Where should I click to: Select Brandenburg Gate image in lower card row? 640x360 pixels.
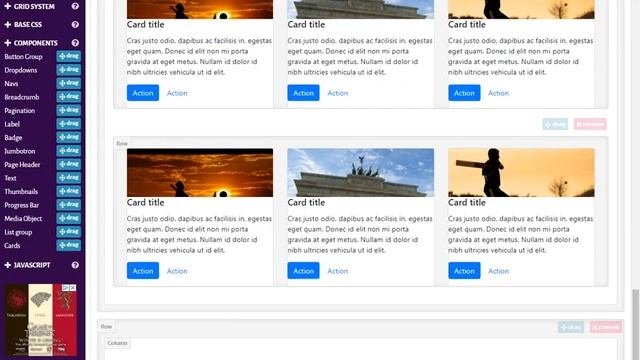(360, 173)
